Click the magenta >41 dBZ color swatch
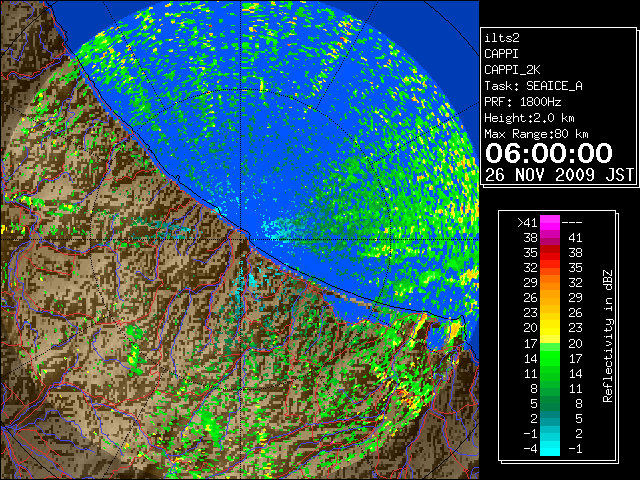This screenshot has height=480, width=640. click(x=550, y=222)
